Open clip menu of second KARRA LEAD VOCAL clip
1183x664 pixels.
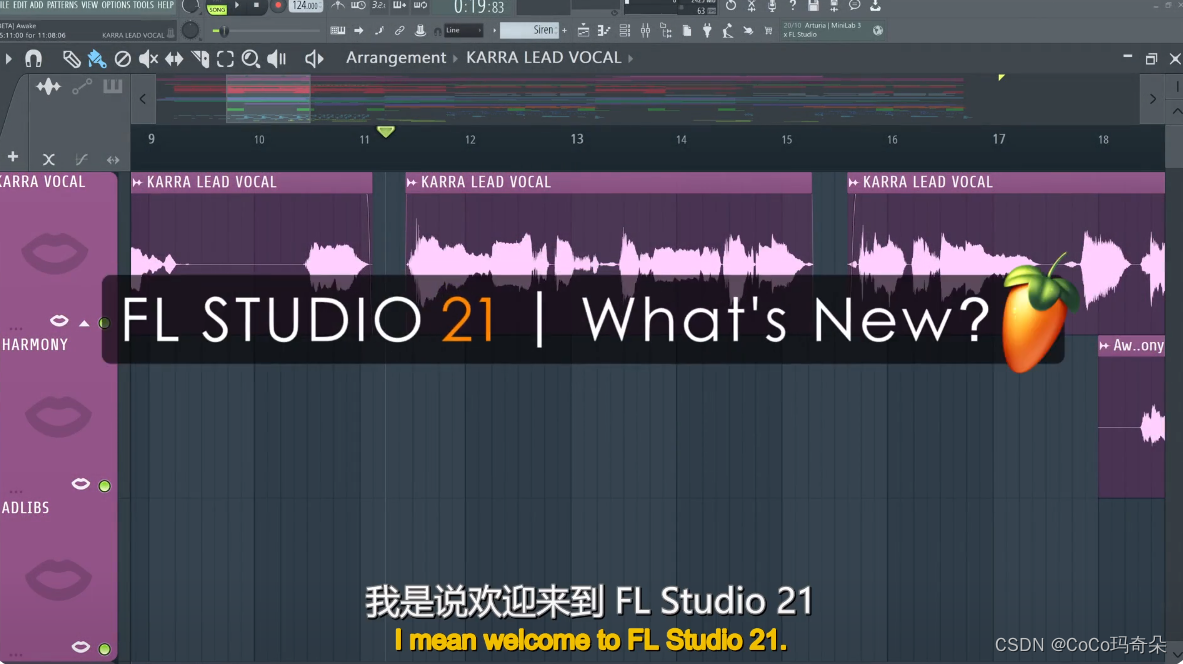point(411,182)
